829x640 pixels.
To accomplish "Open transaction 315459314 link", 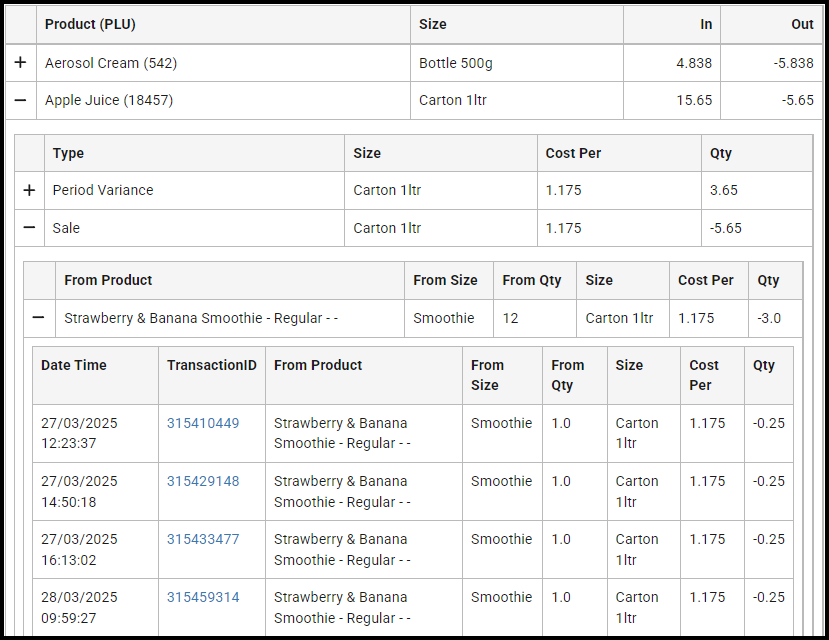I will (x=203, y=597).
